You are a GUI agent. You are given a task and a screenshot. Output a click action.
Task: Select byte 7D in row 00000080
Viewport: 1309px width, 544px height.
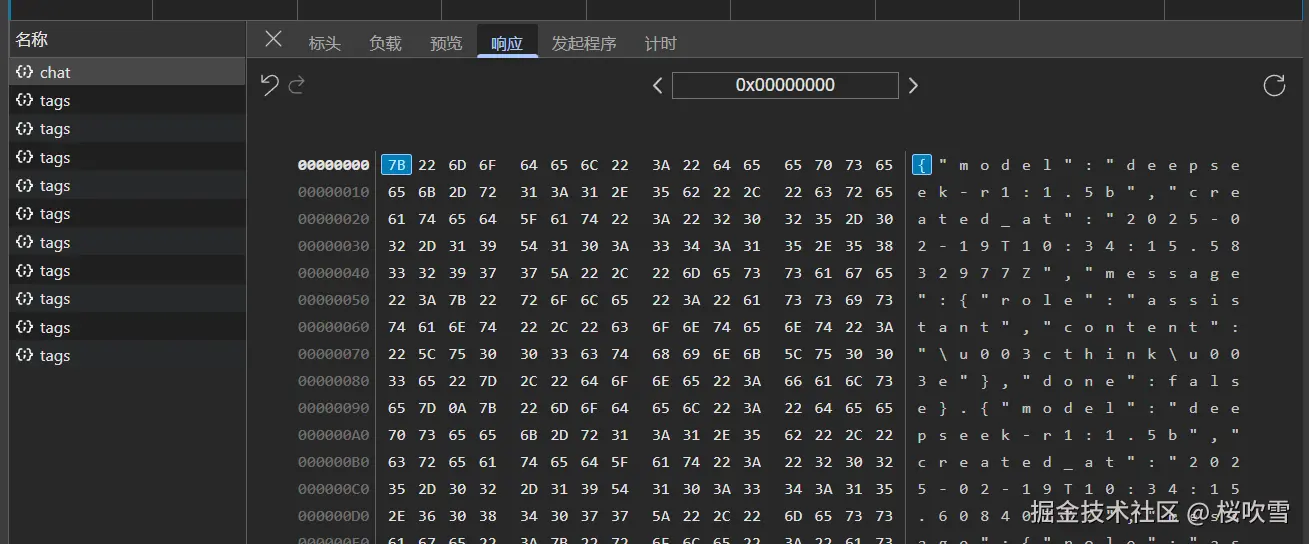tap(459, 381)
